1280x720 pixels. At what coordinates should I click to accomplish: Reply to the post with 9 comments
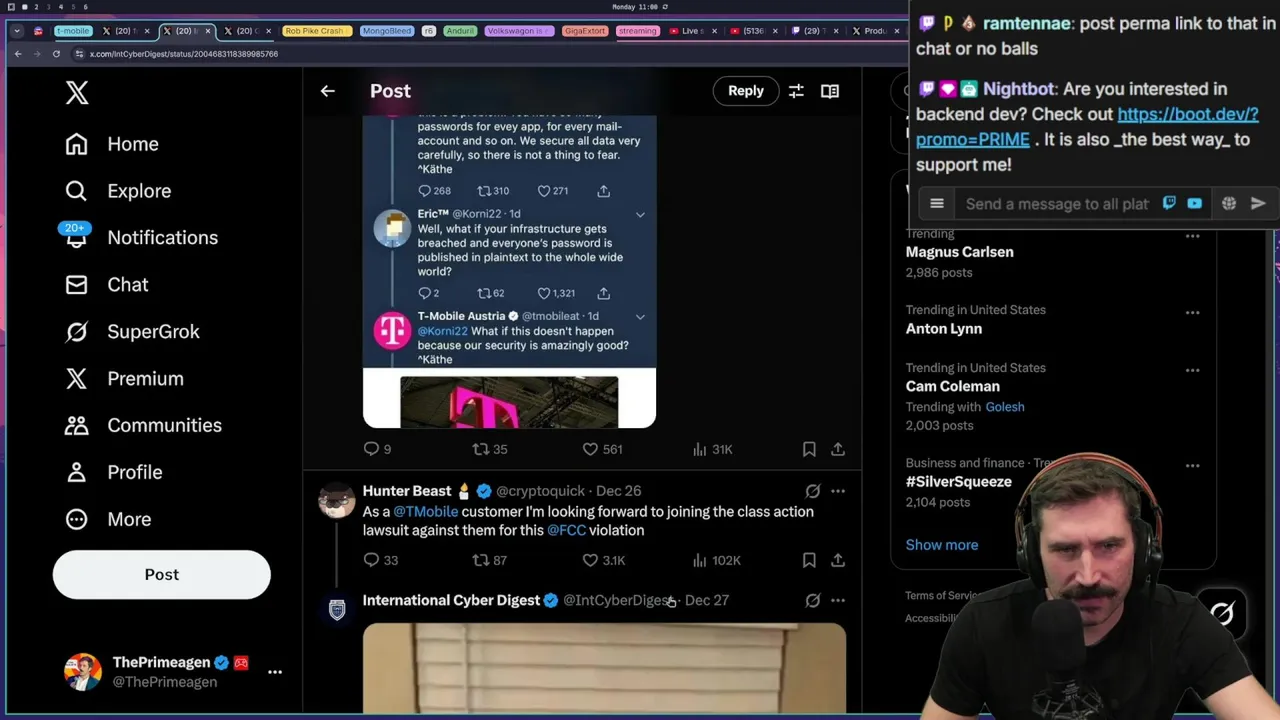click(x=377, y=450)
